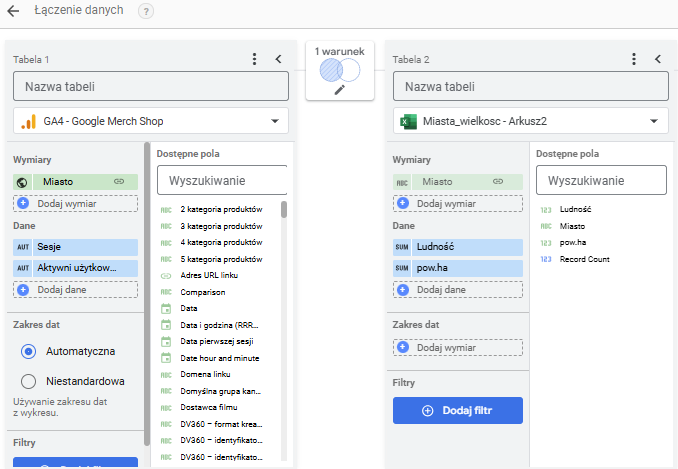Collapse Tabela 1 panel with chevron

[x=278, y=59]
